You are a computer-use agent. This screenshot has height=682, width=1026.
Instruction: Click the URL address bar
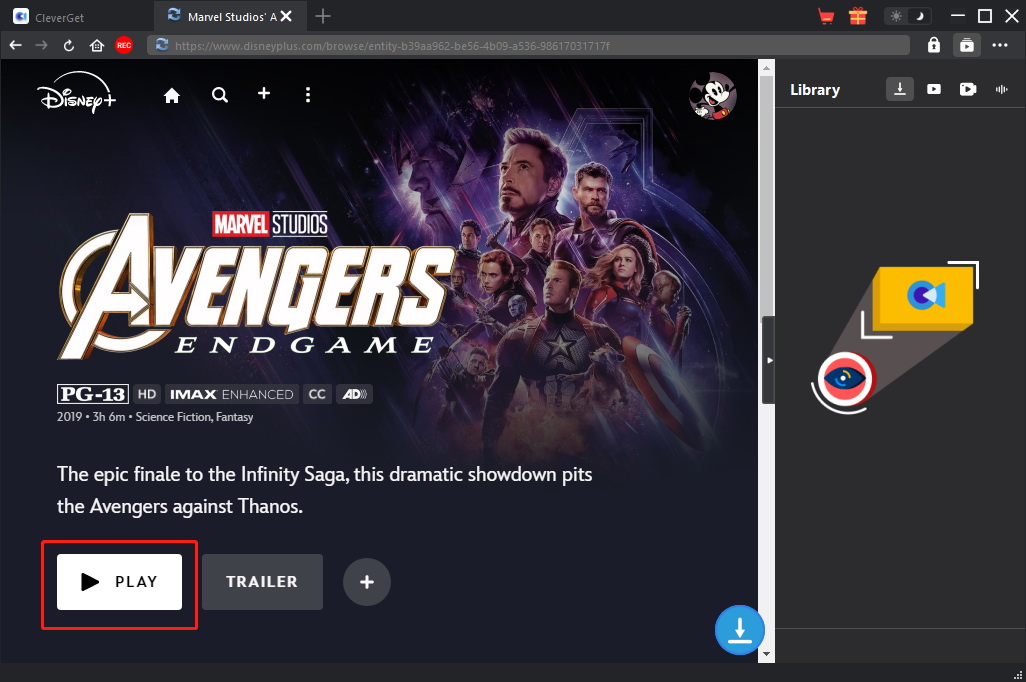(x=530, y=45)
